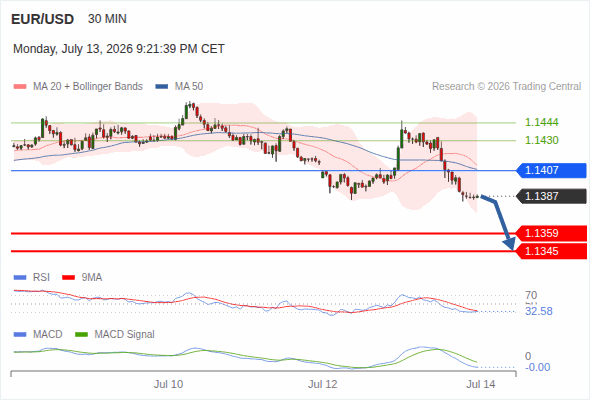Click the Research Trading Central copyright text
The height and width of the screenshot is (400, 590).
506,87
